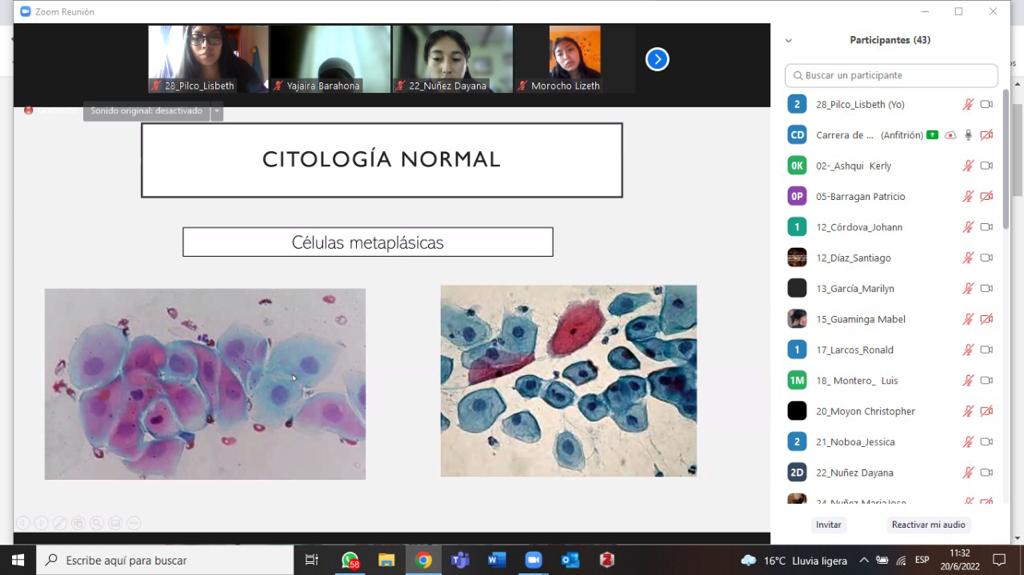Focus the Buscar un participante field
Screen dimensions: 1024x575
[x=891, y=75]
